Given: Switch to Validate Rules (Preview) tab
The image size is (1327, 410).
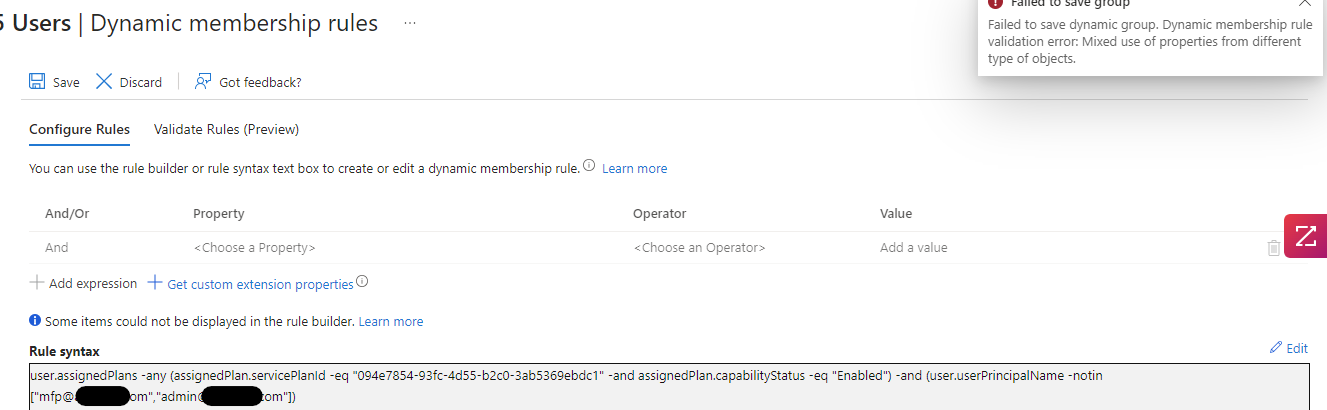Looking at the screenshot, I should click(x=226, y=129).
